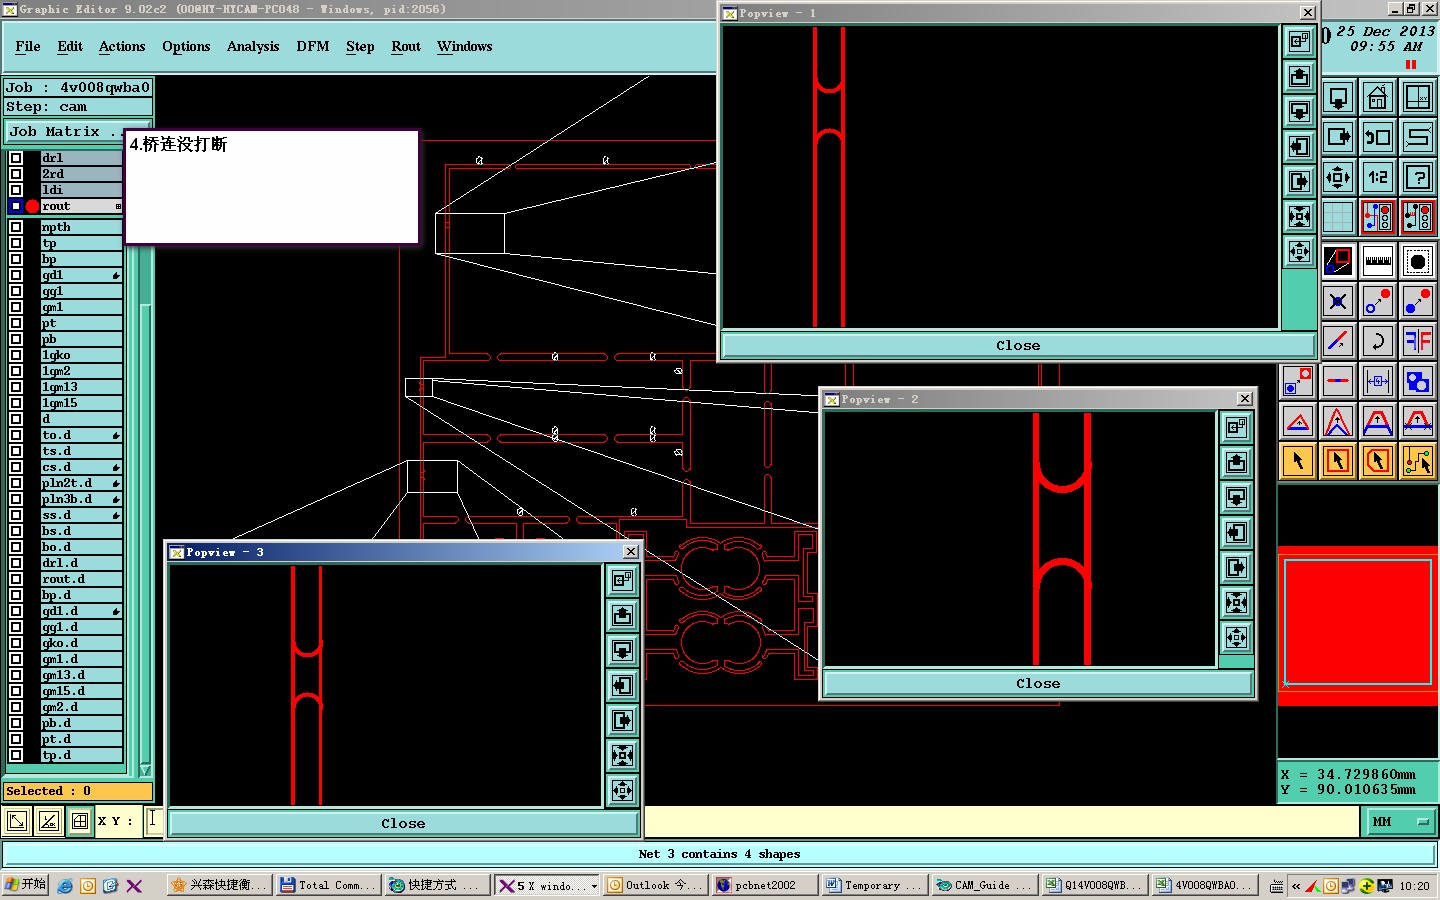Select the net selection arrow tool
1440x900 pixels.
point(1418,461)
